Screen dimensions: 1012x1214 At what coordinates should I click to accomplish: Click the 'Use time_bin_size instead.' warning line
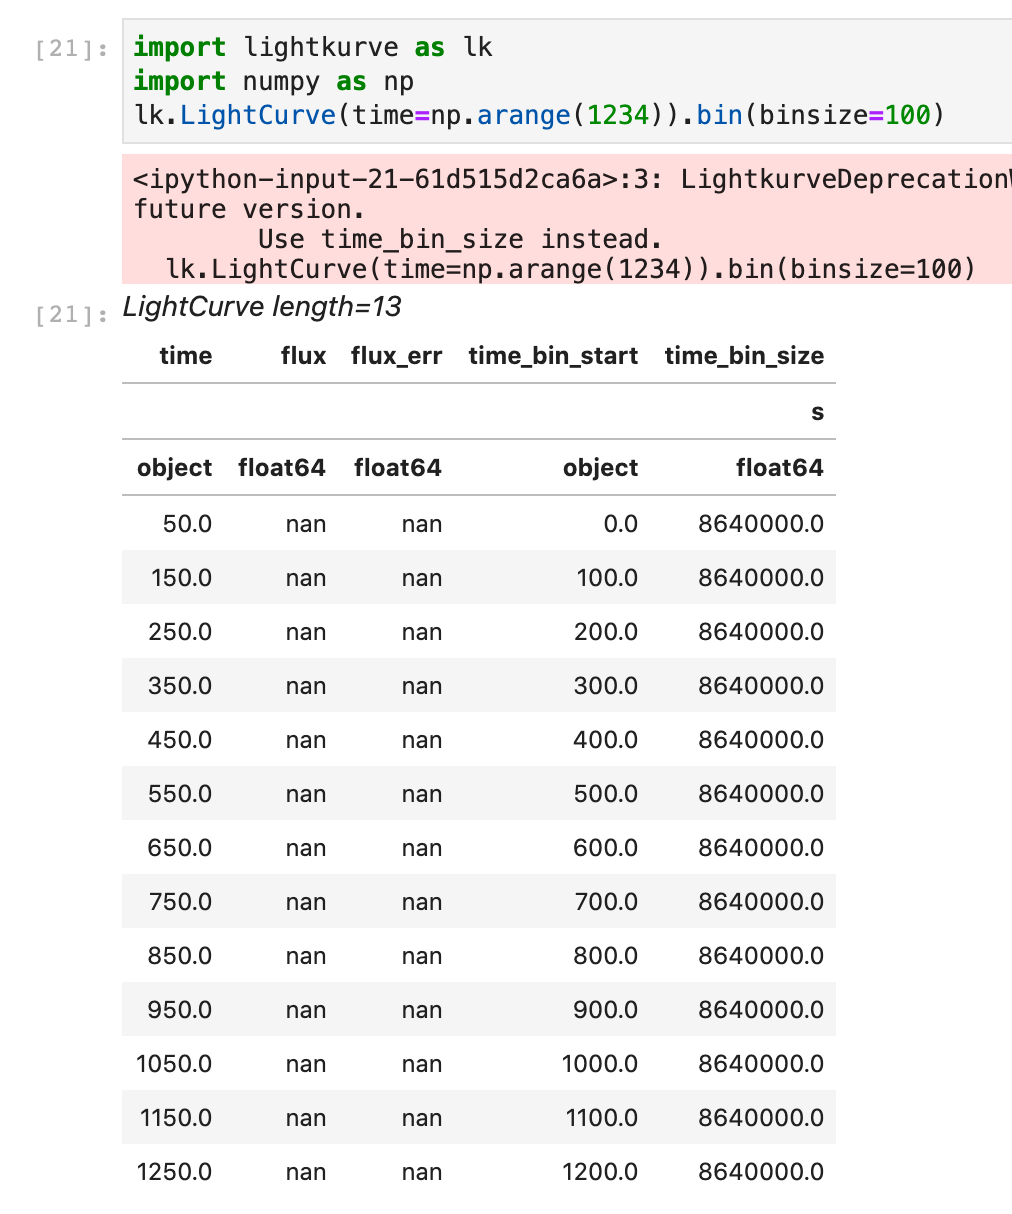pyautogui.click(x=460, y=239)
